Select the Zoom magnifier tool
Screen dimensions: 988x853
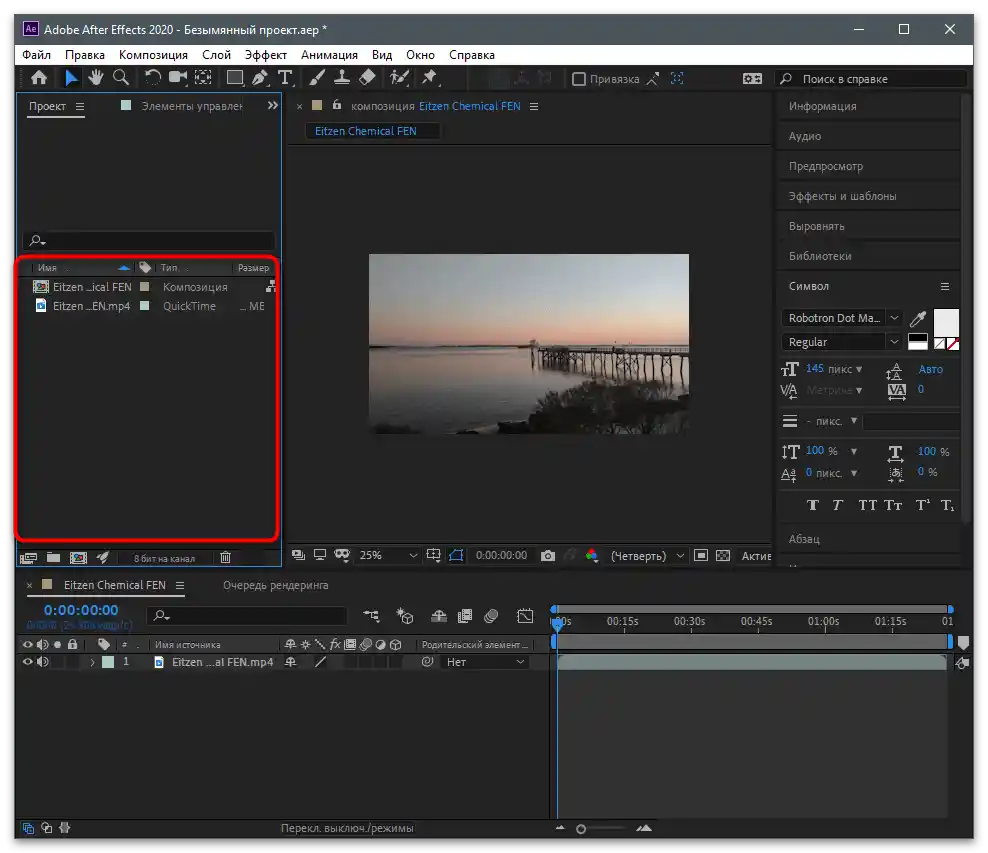tap(121, 78)
